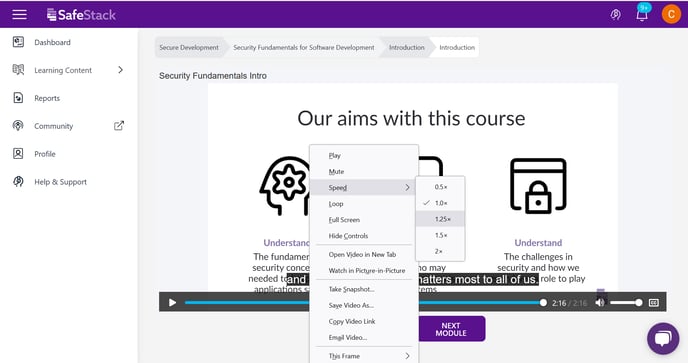The image size is (688, 363).
Task: Click the SafeStack logo
Action: (81, 15)
